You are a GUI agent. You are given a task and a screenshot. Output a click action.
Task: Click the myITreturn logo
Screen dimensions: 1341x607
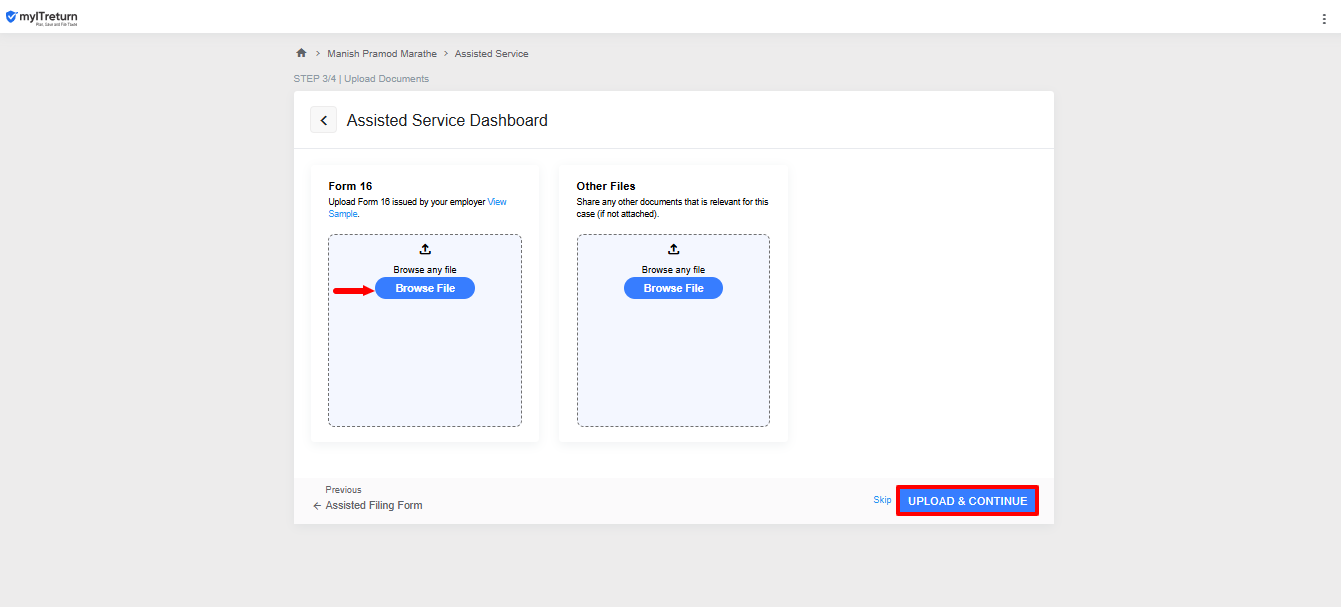tap(42, 18)
